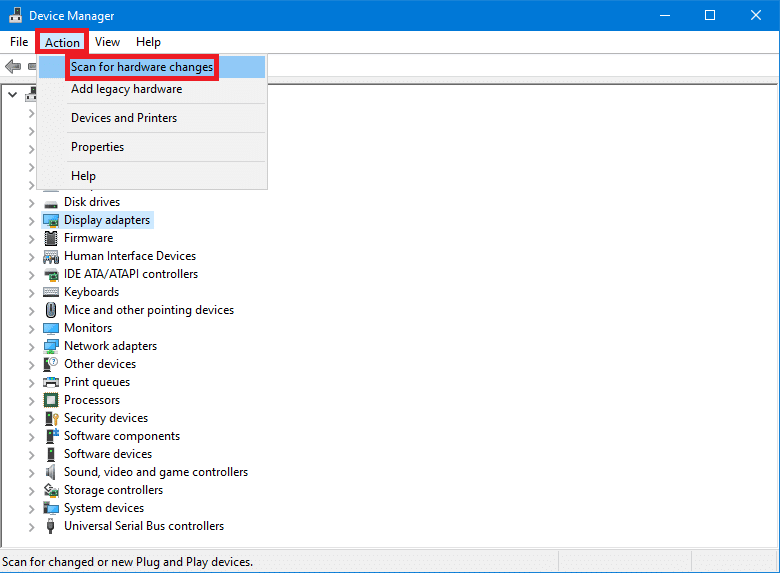Expand the Firmware node
Image resolution: width=780 pixels, height=573 pixels.
[x=31, y=239]
